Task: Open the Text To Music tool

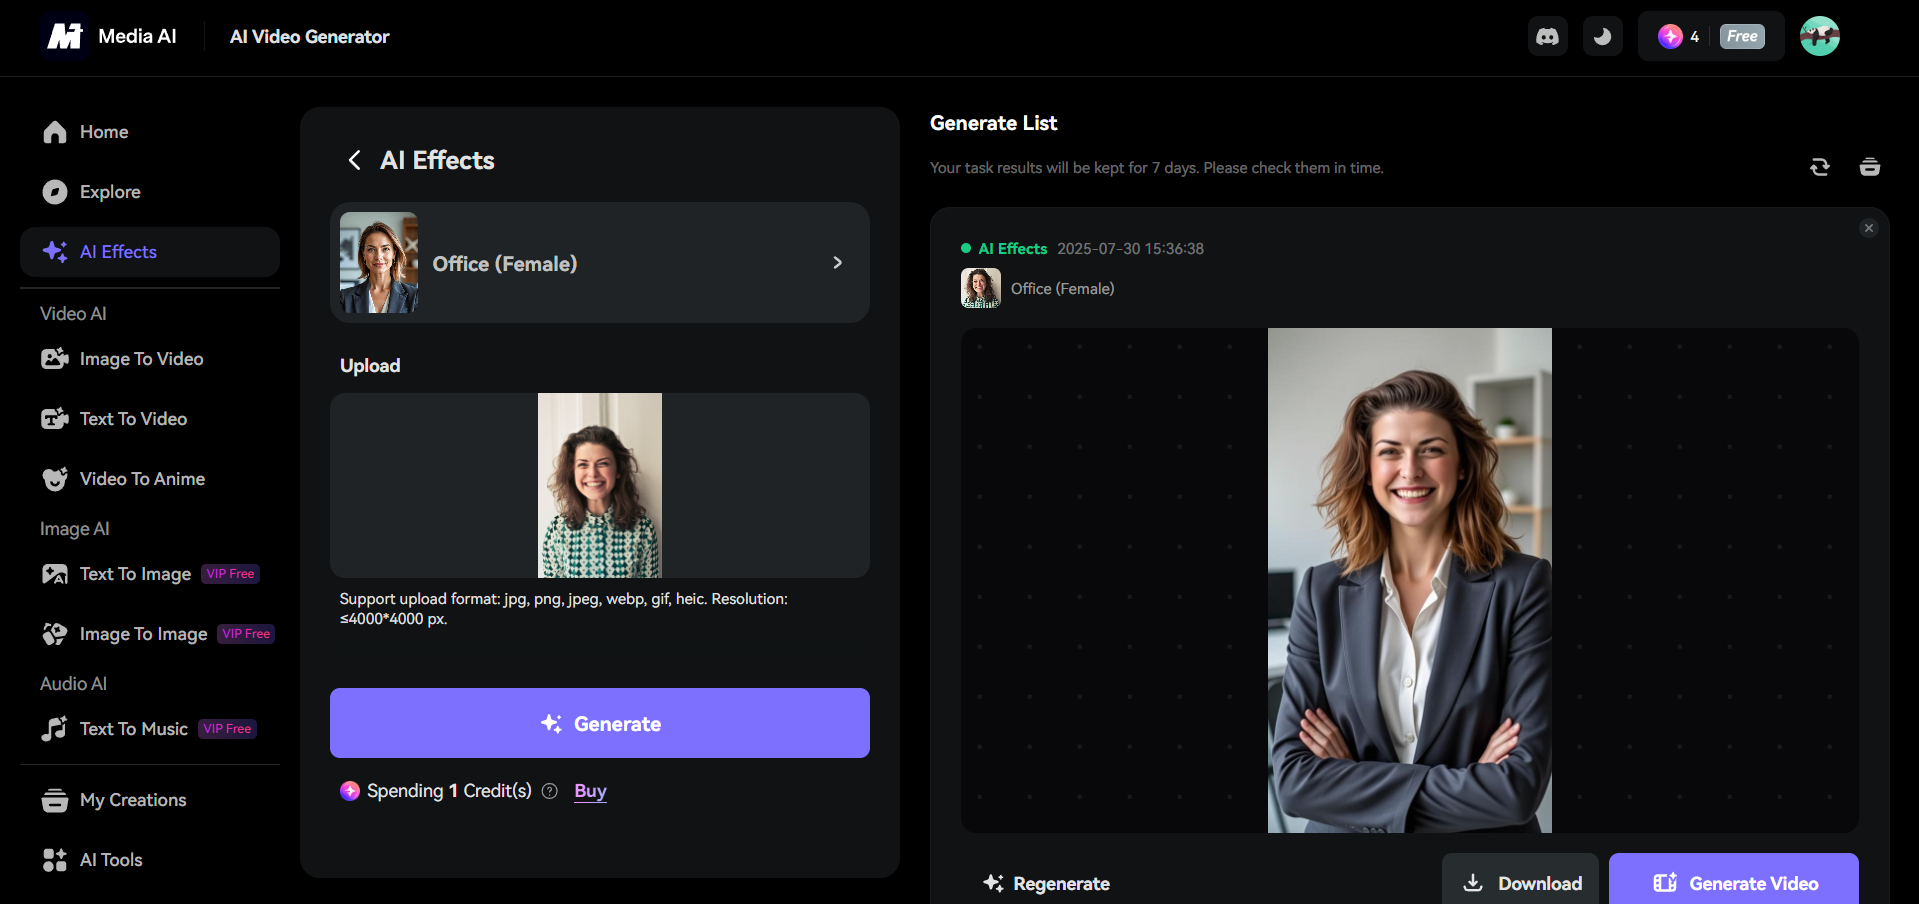Action: pyautogui.click(x=133, y=728)
